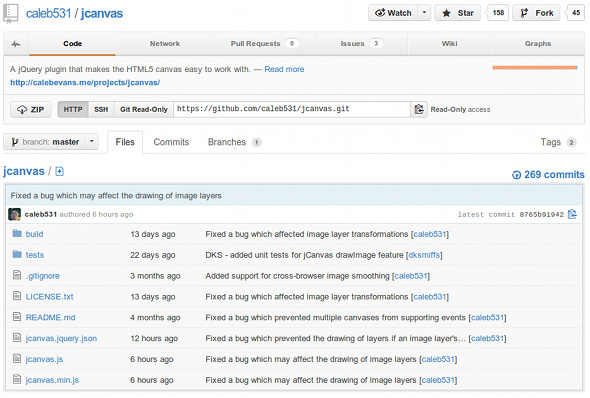Open latest commit hash 8765b91942
Screen dimensions: 590x398
[x=541, y=214]
